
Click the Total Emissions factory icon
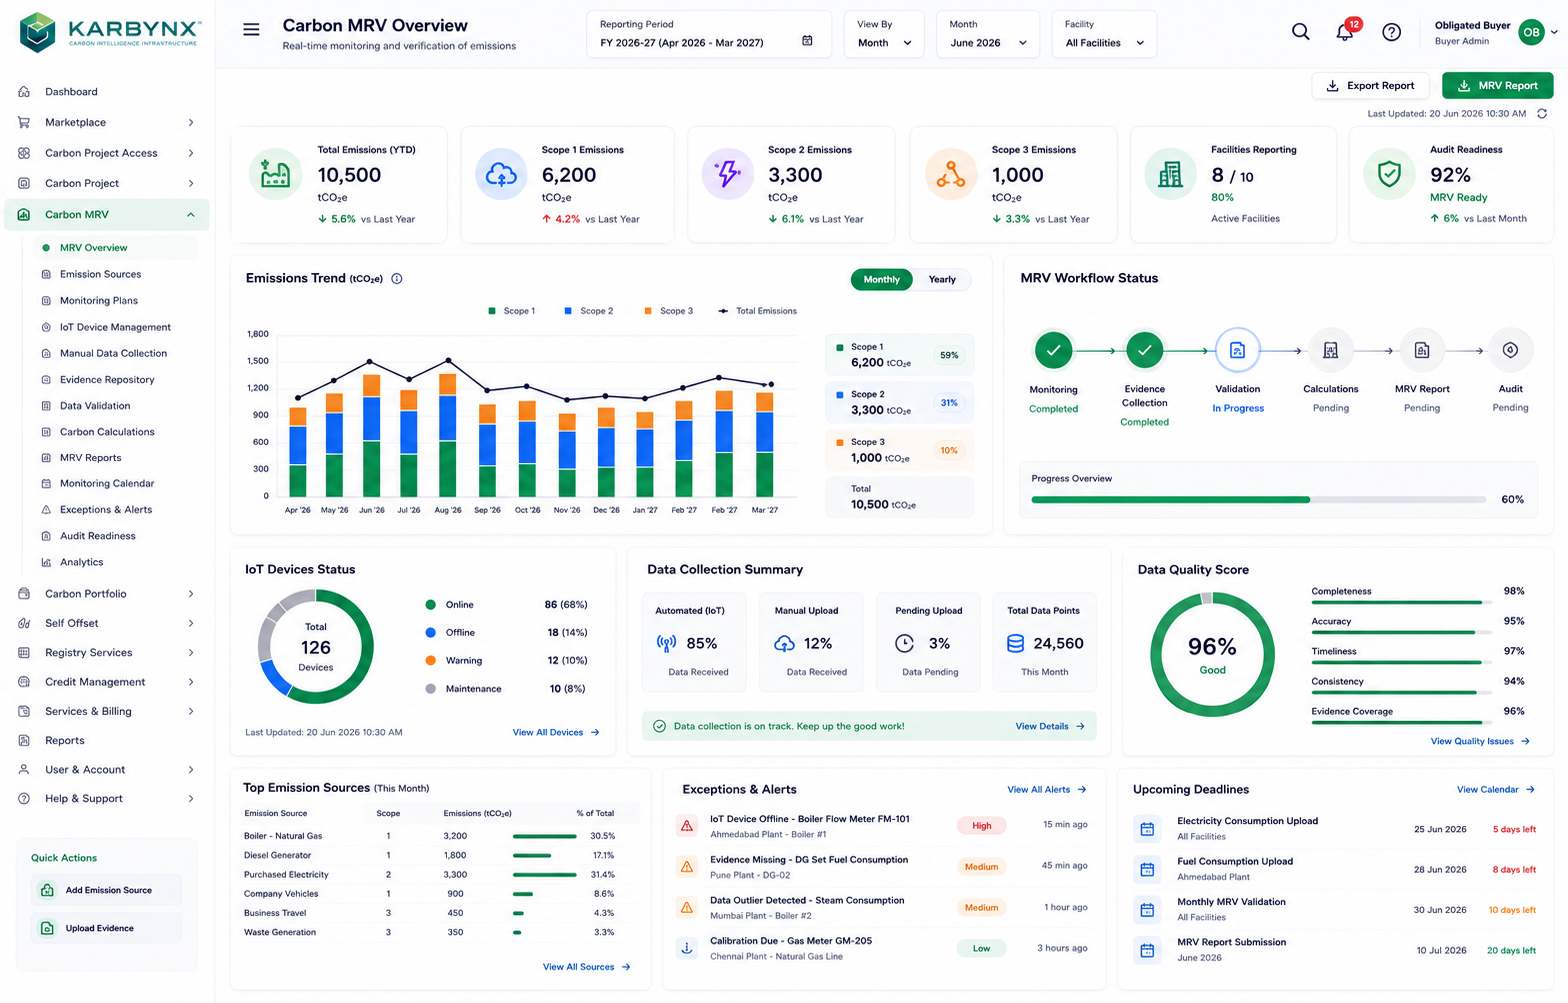click(x=275, y=174)
